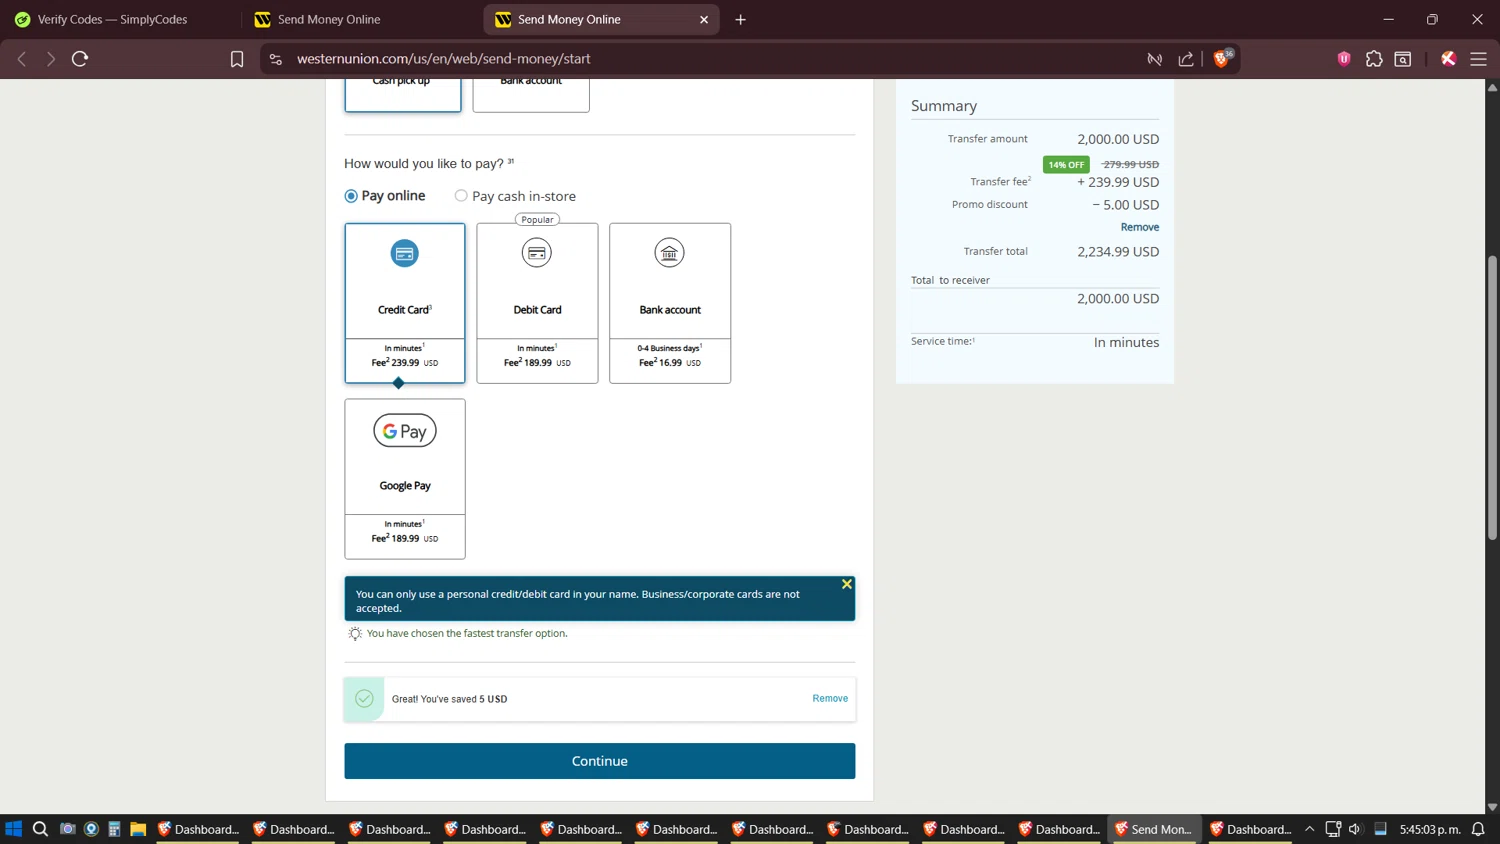Image resolution: width=1500 pixels, height=844 pixels.
Task: Open Windows taskbar search
Action: click(40, 829)
